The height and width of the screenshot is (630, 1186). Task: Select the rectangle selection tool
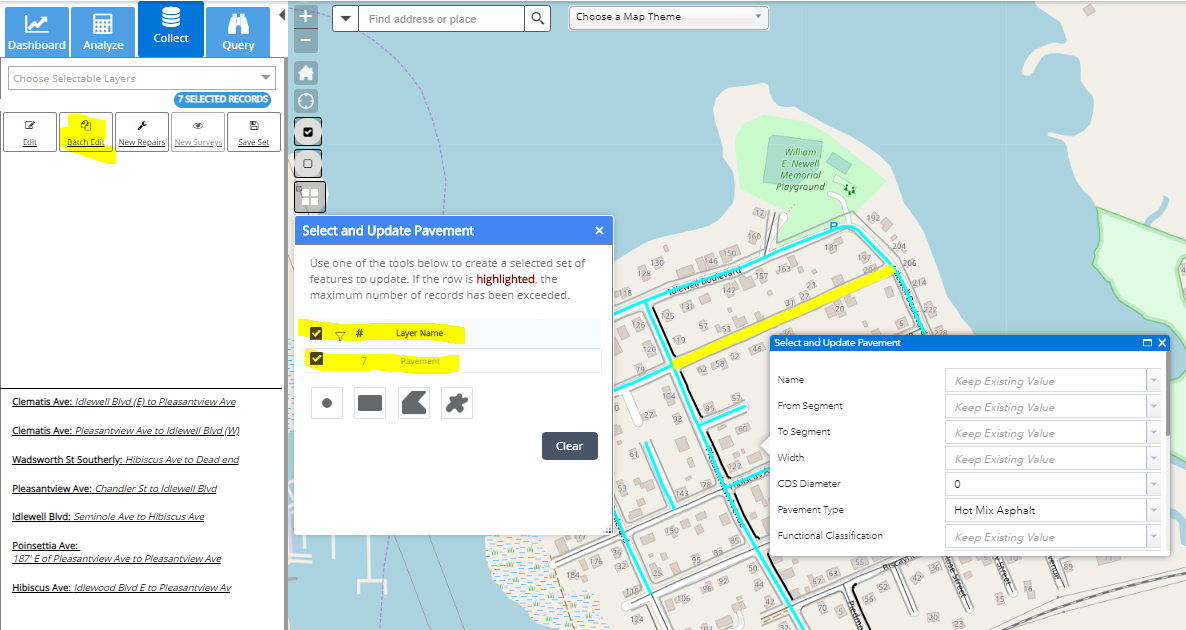point(370,403)
